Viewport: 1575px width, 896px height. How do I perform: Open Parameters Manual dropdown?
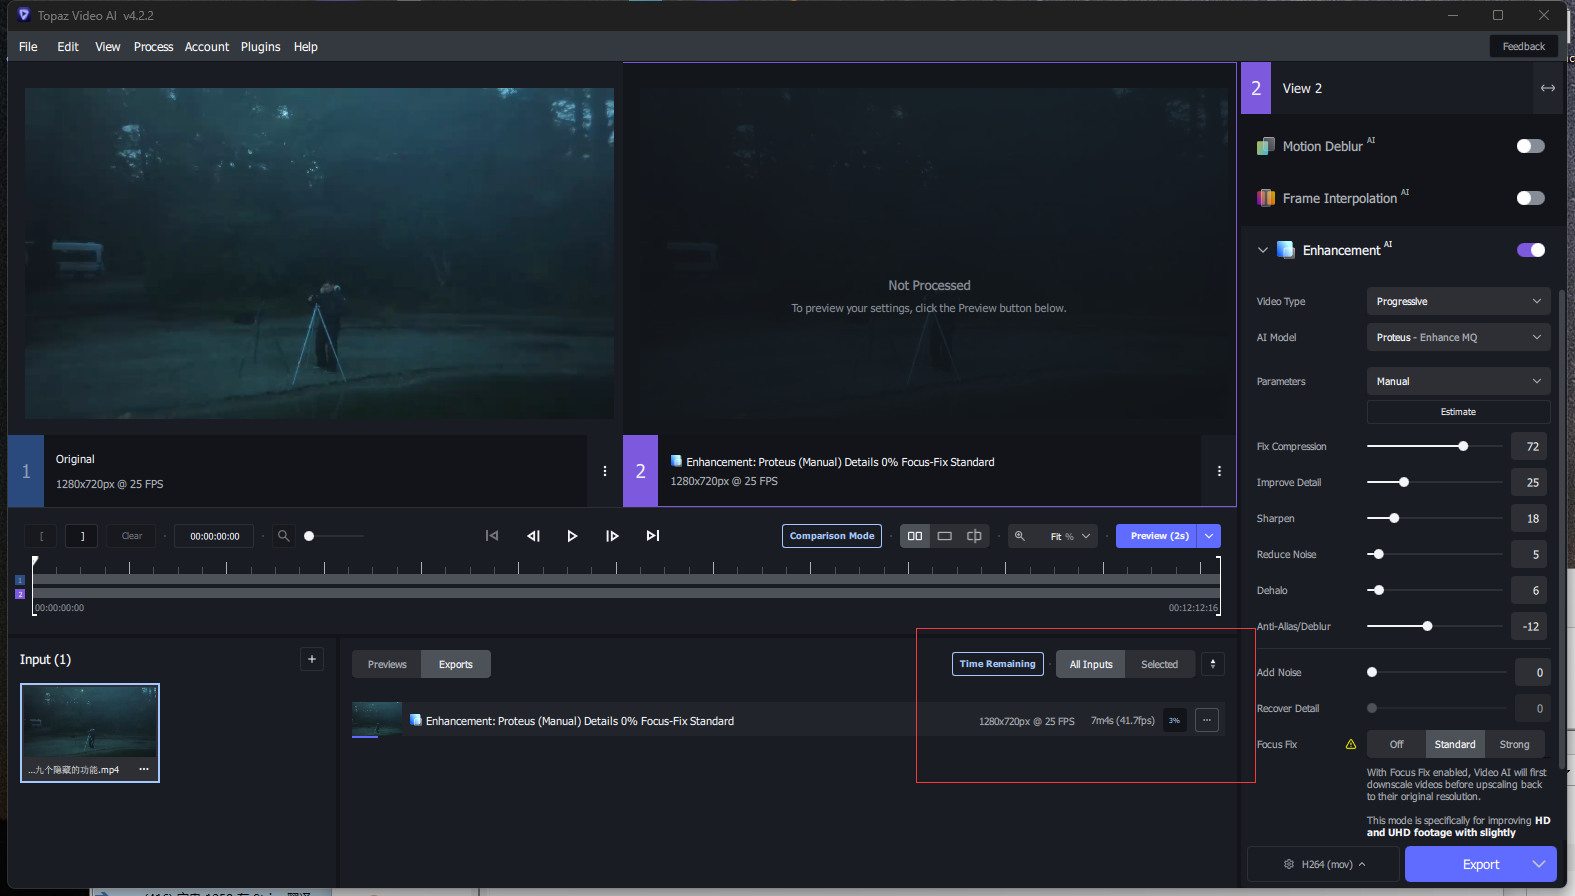(1458, 381)
